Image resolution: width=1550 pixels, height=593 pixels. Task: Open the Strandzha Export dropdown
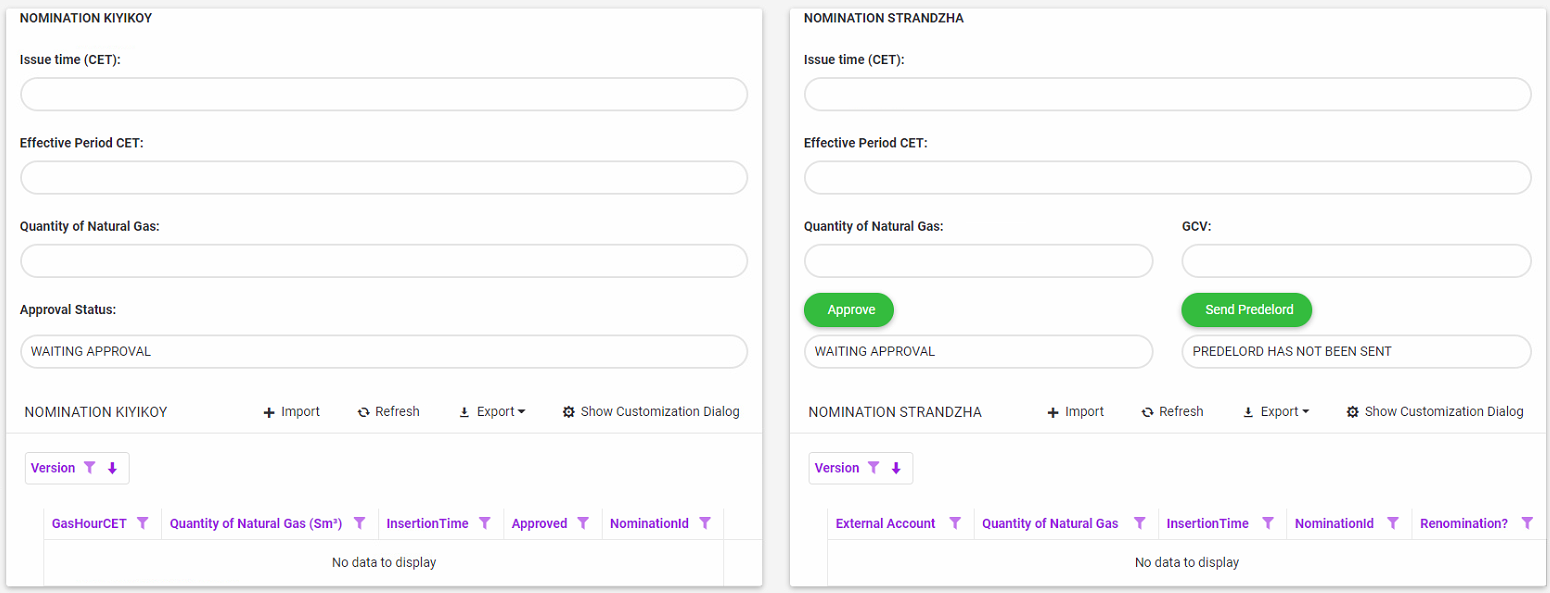1276,412
